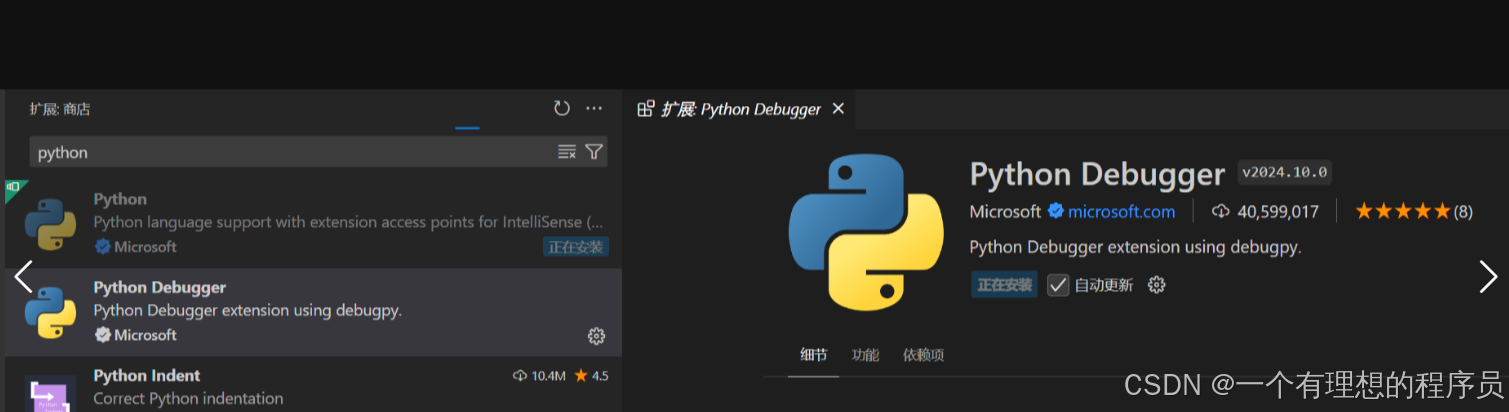Open the extension search filter menu
The image size is (1509, 412).
(x=594, y=152)
